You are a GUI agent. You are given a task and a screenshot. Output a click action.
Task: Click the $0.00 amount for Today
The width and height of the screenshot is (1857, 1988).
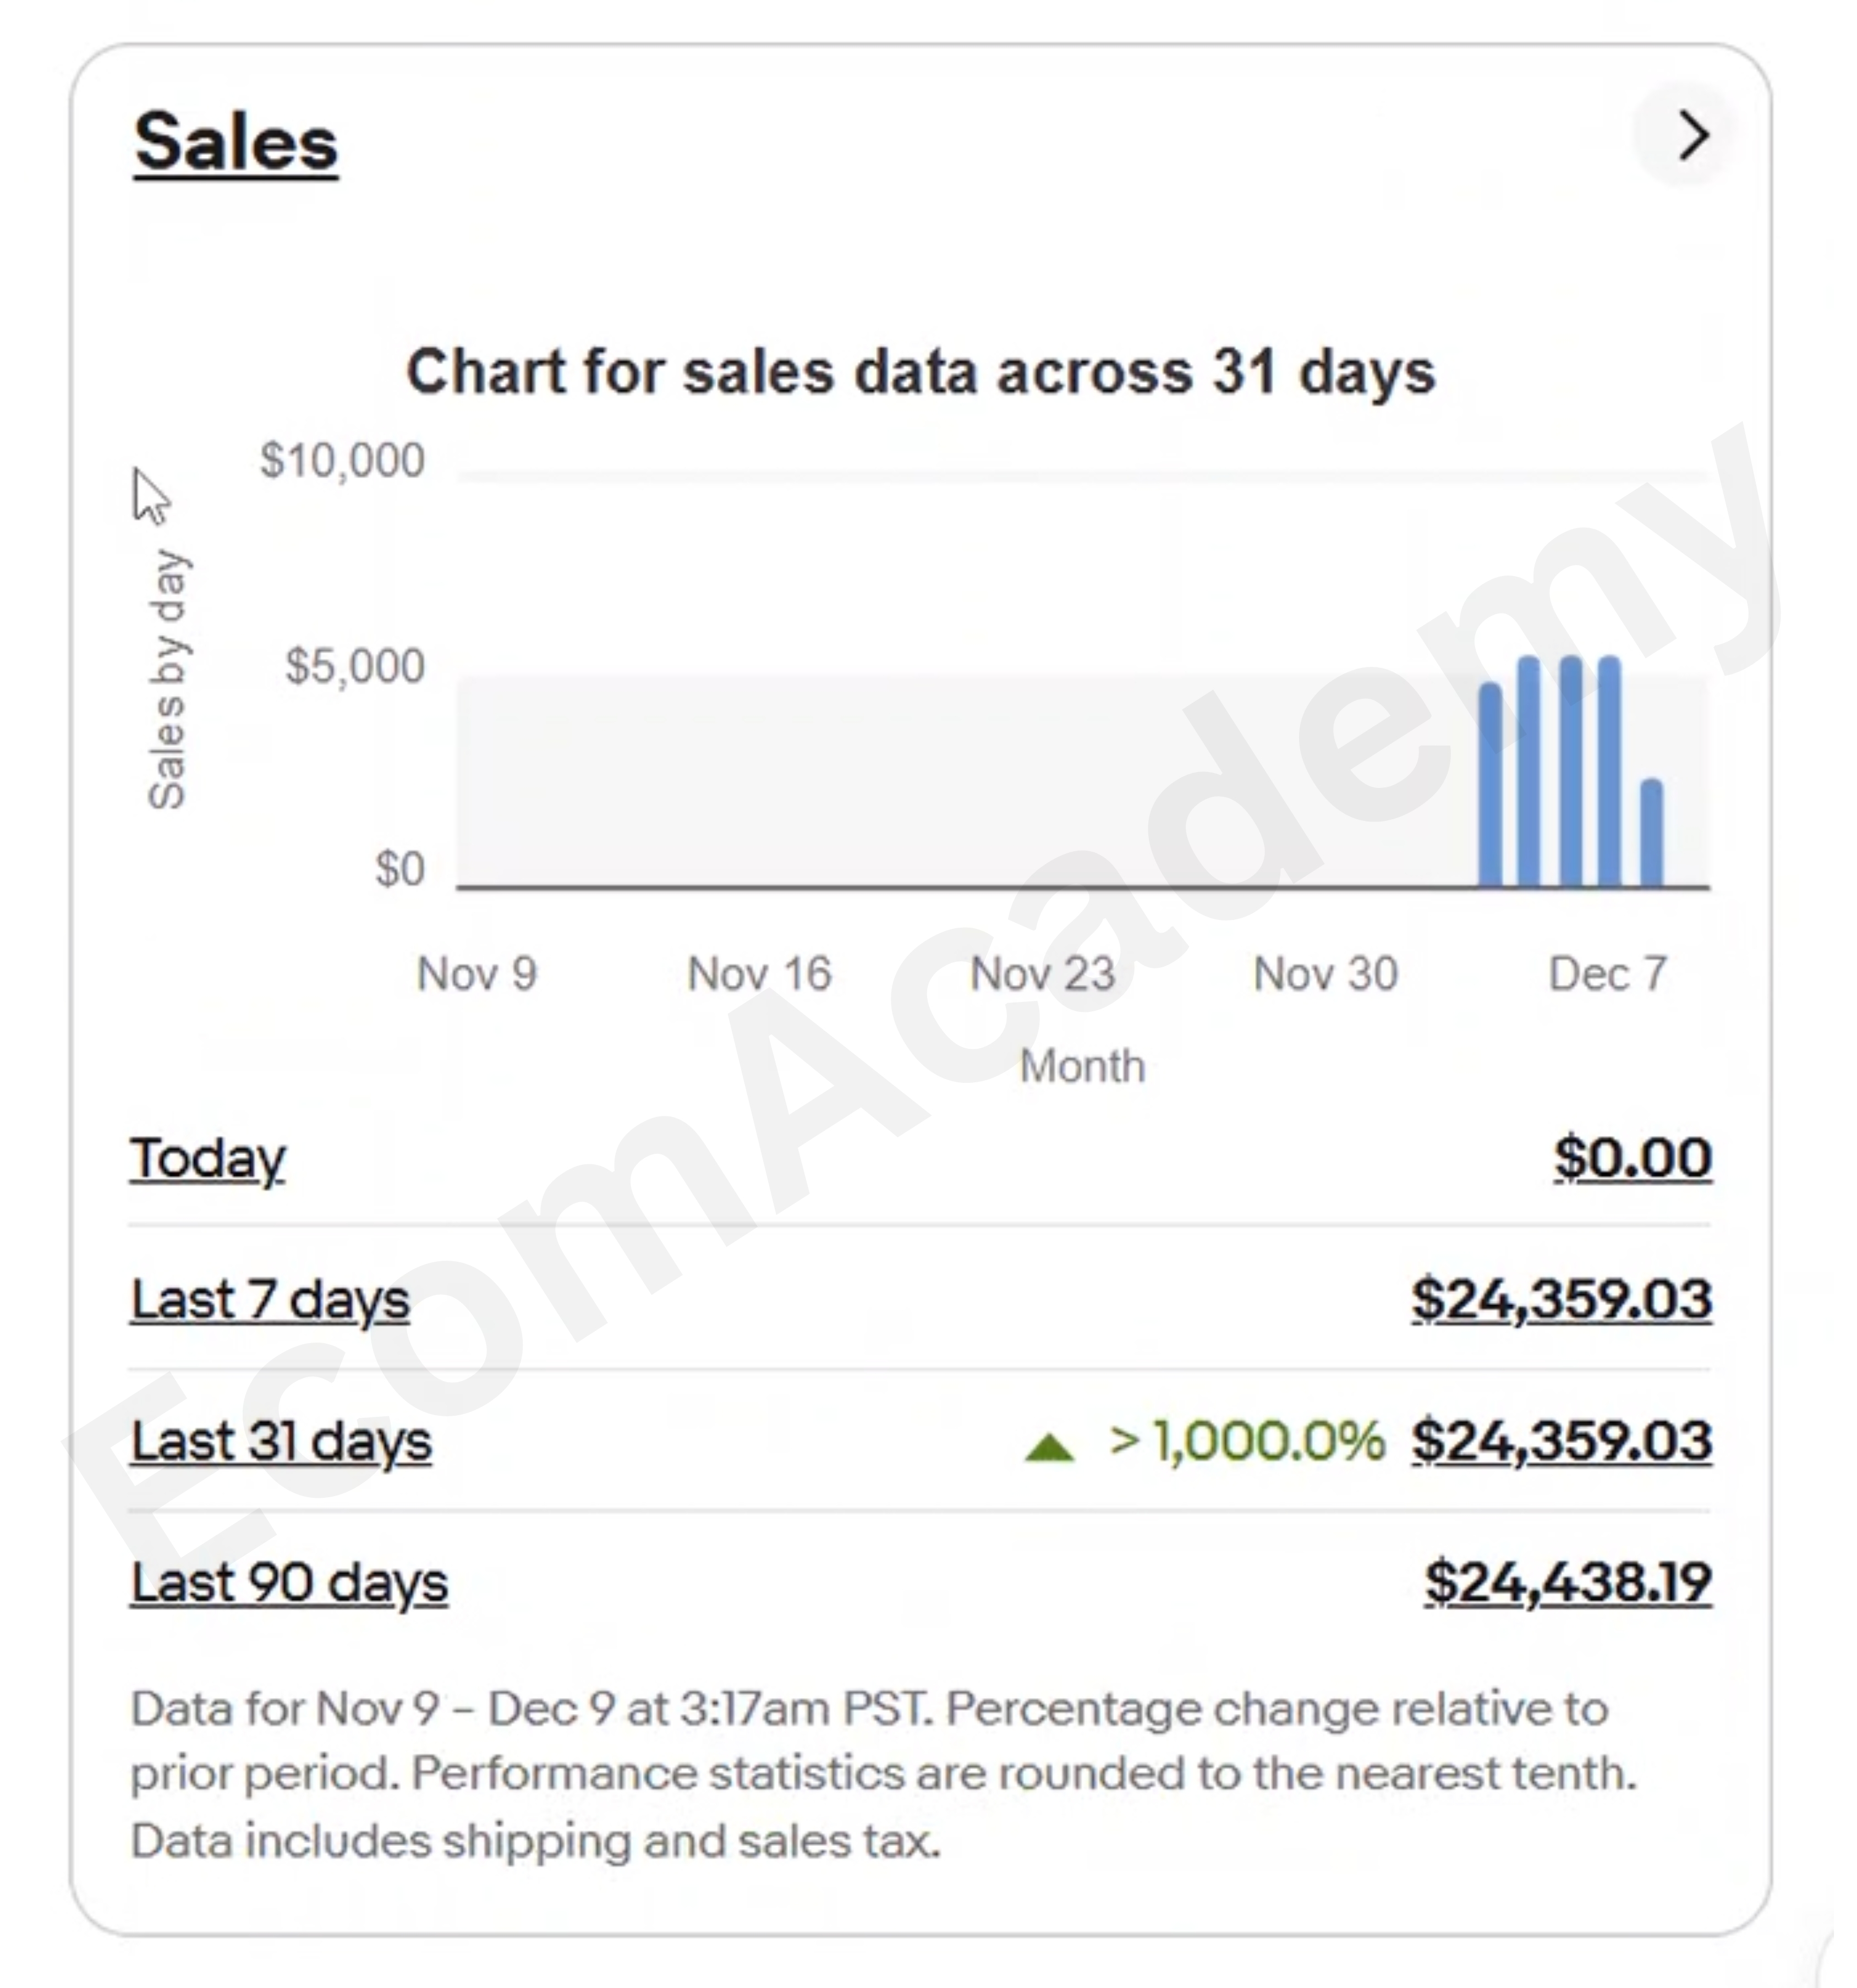[1632, 1158]
